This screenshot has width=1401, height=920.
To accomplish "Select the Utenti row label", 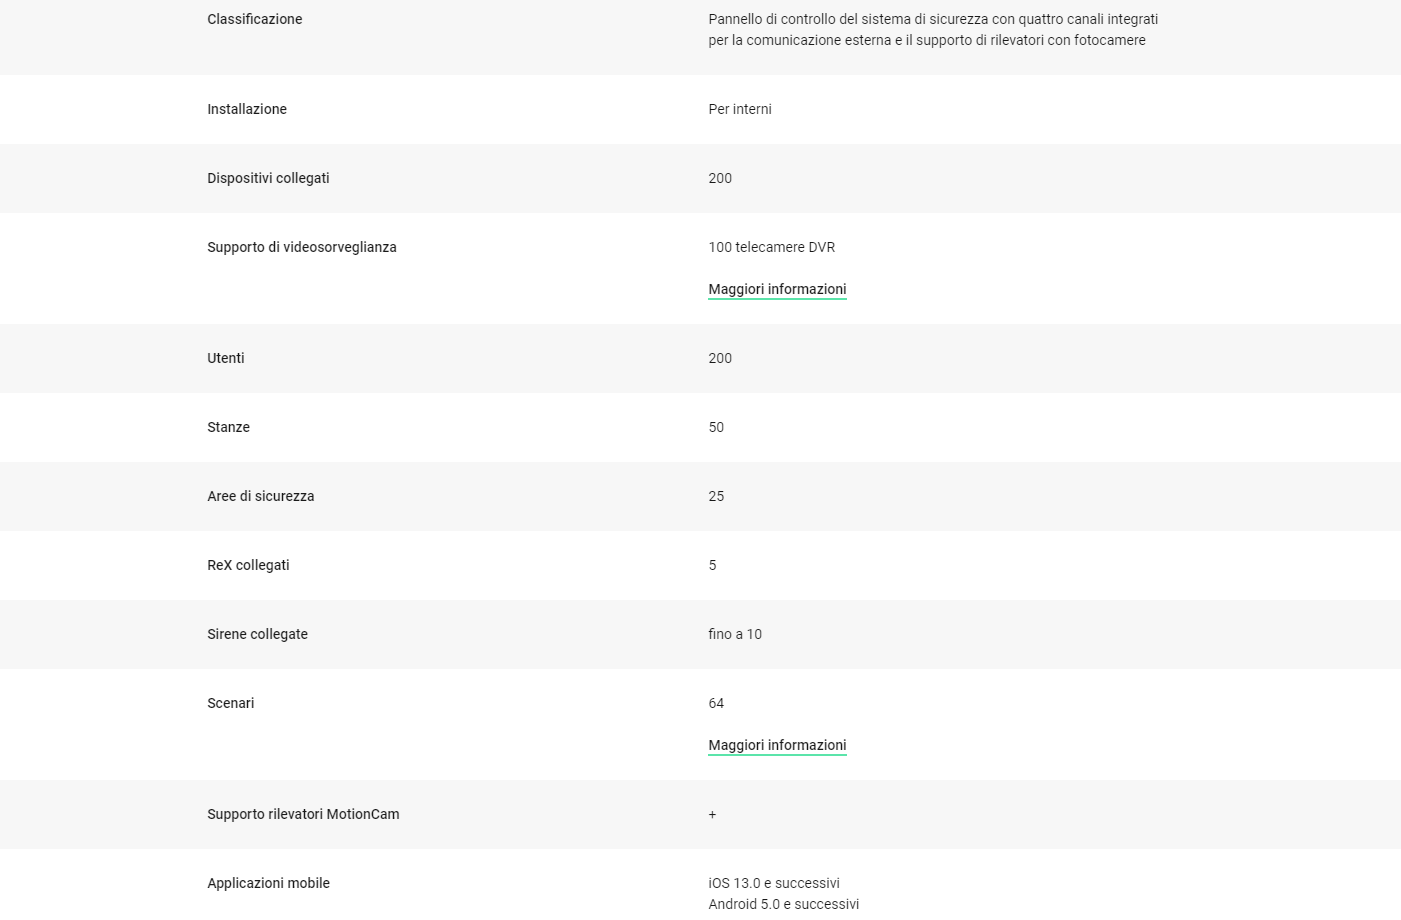I will click(226, 358).
